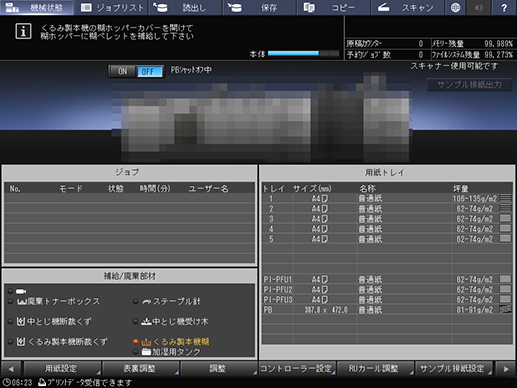Open サンプル排紙設定 button
The image size is (517, 388).
click(x=453, y=368)
